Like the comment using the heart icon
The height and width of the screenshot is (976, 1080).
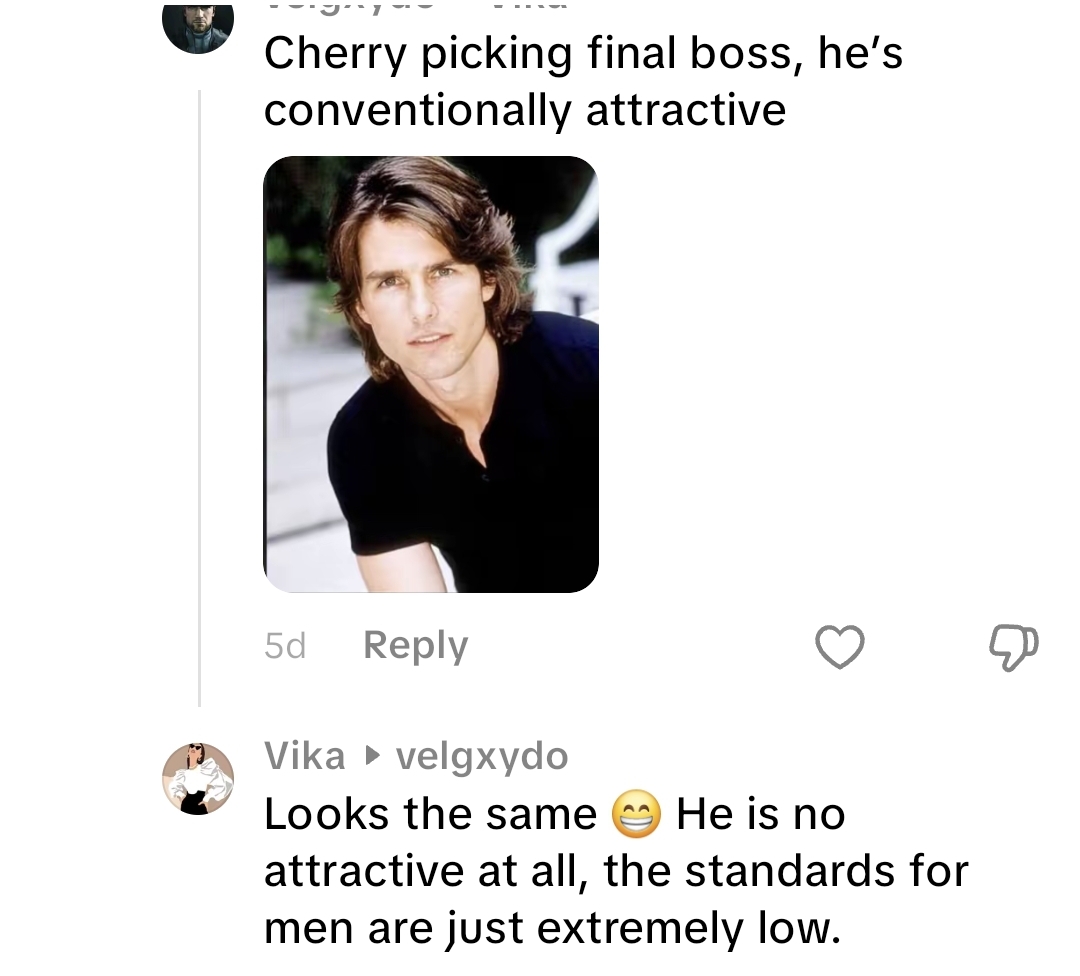point(839,646)
